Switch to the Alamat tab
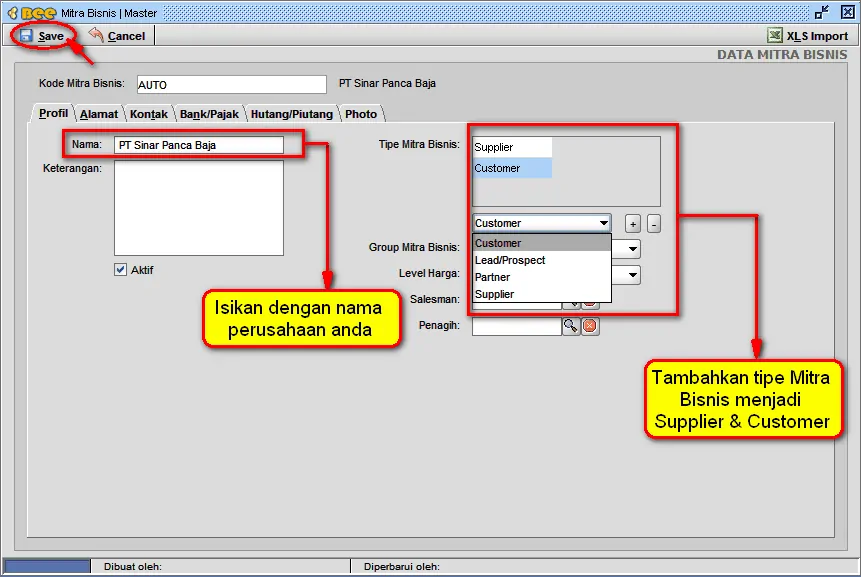Viewport: 861px width, 577px height. pyautogui.click(x=99, y=113)
